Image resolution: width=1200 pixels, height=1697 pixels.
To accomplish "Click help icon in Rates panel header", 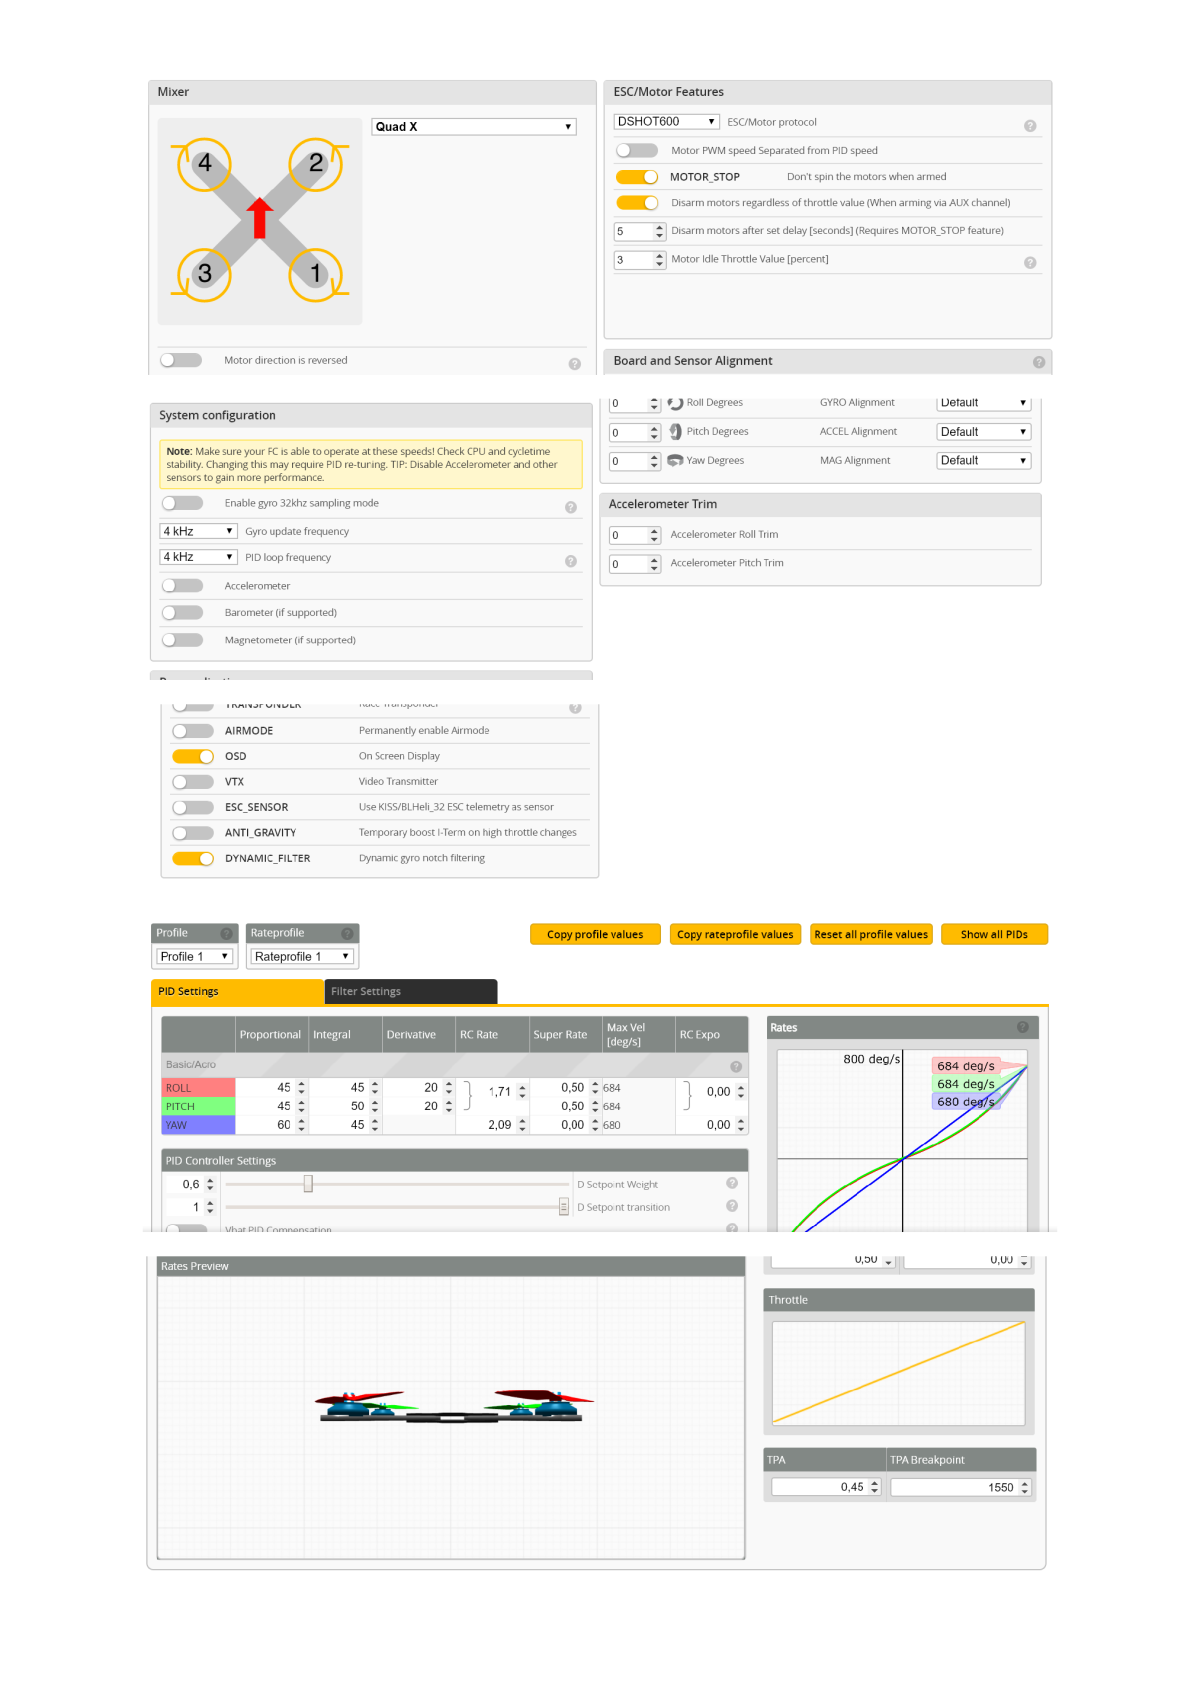I will pyautogui.click(x=1023, y=1027).
